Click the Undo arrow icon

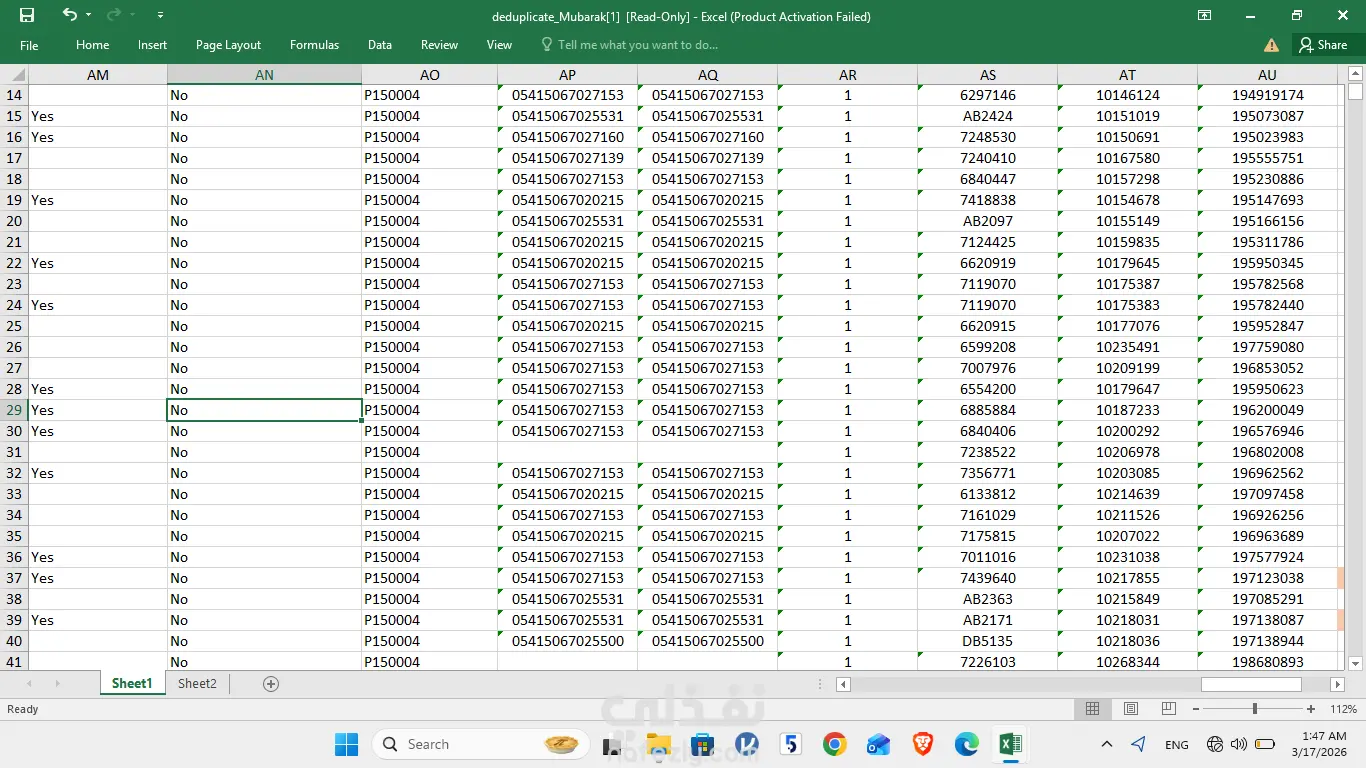coord(69,15)
